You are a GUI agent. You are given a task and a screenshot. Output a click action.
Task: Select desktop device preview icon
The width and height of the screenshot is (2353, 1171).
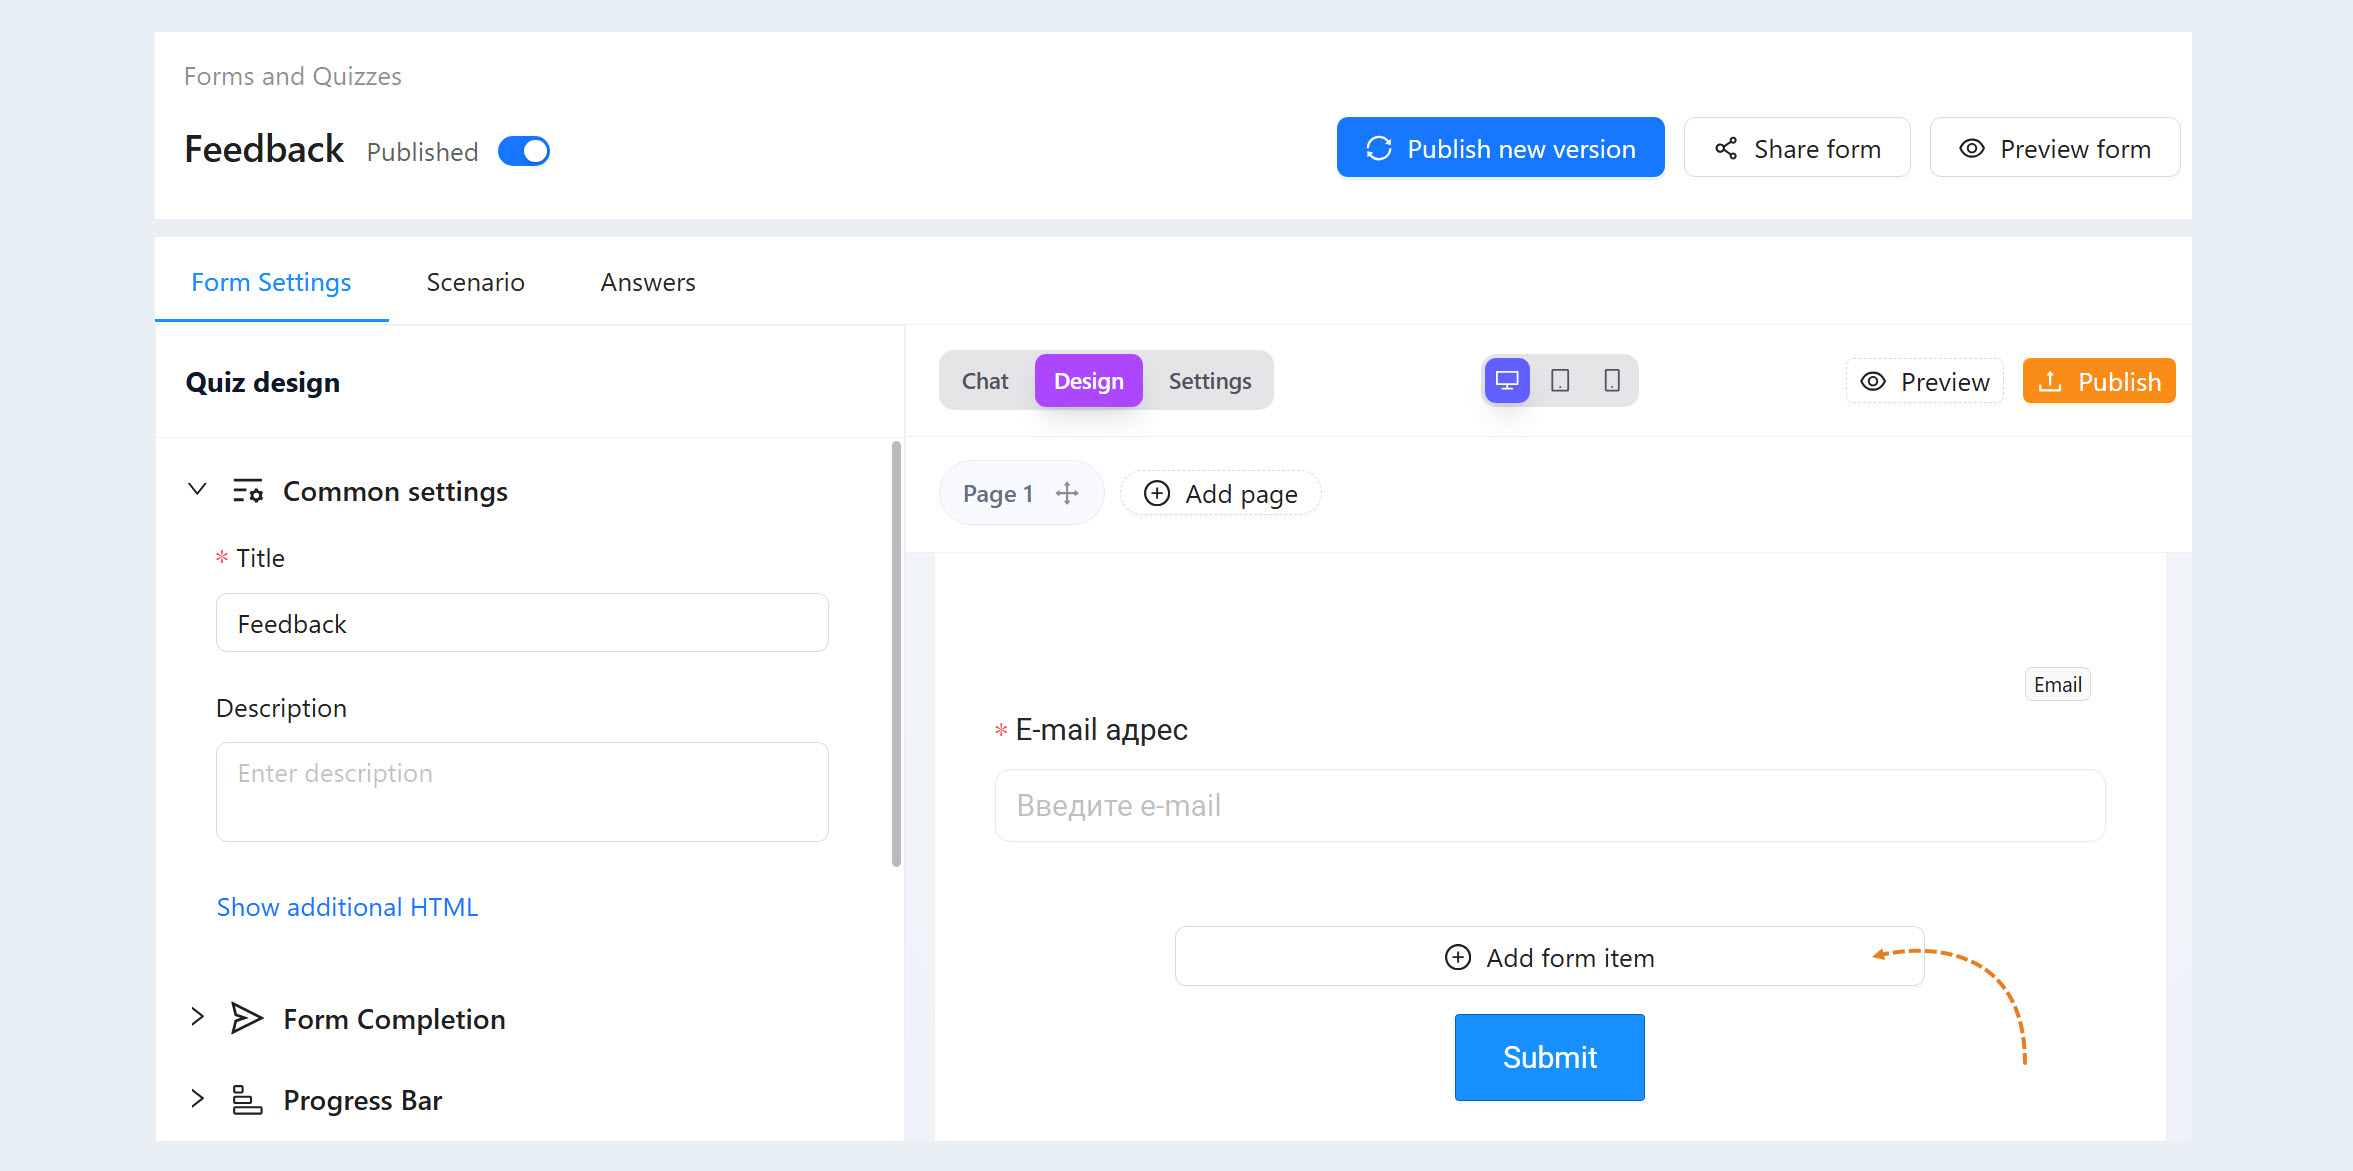tap(1507, 381)
